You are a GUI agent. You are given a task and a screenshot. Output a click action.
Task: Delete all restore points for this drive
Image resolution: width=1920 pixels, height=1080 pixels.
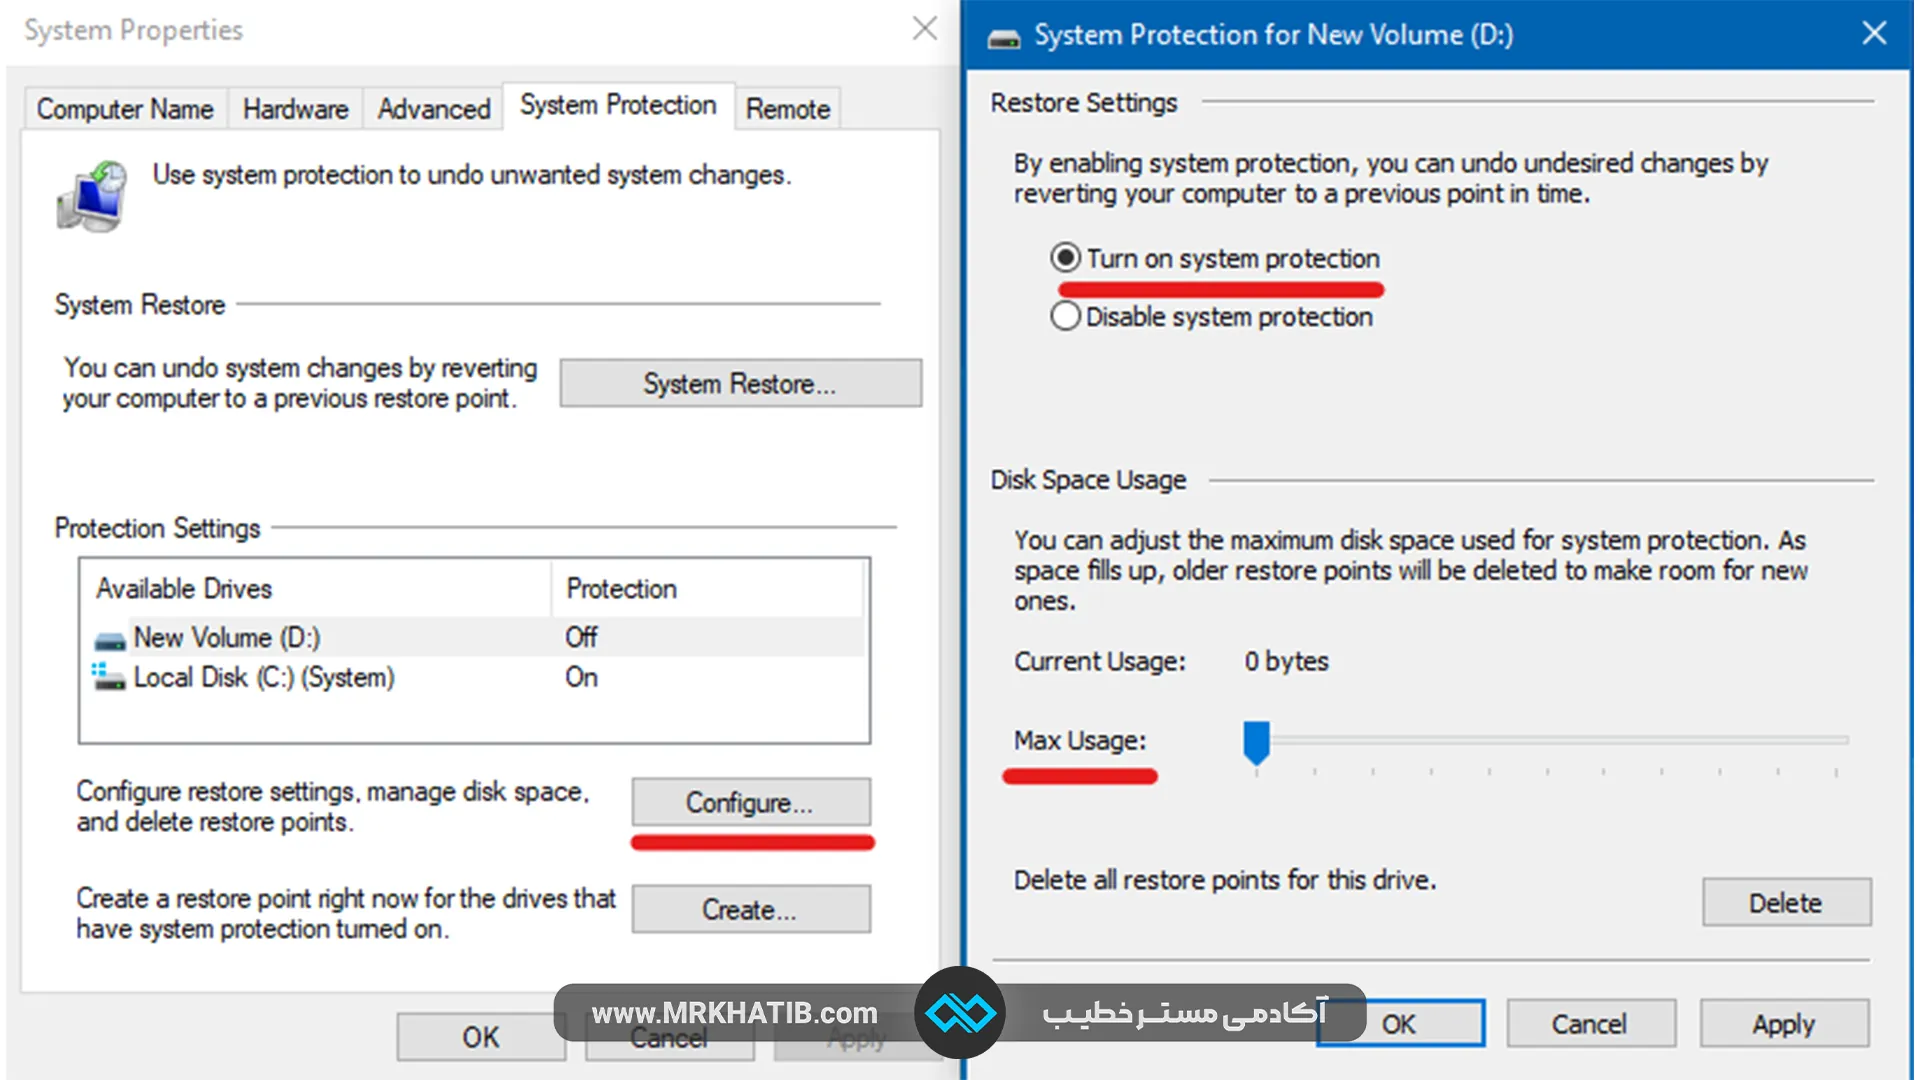(1785, 903)
